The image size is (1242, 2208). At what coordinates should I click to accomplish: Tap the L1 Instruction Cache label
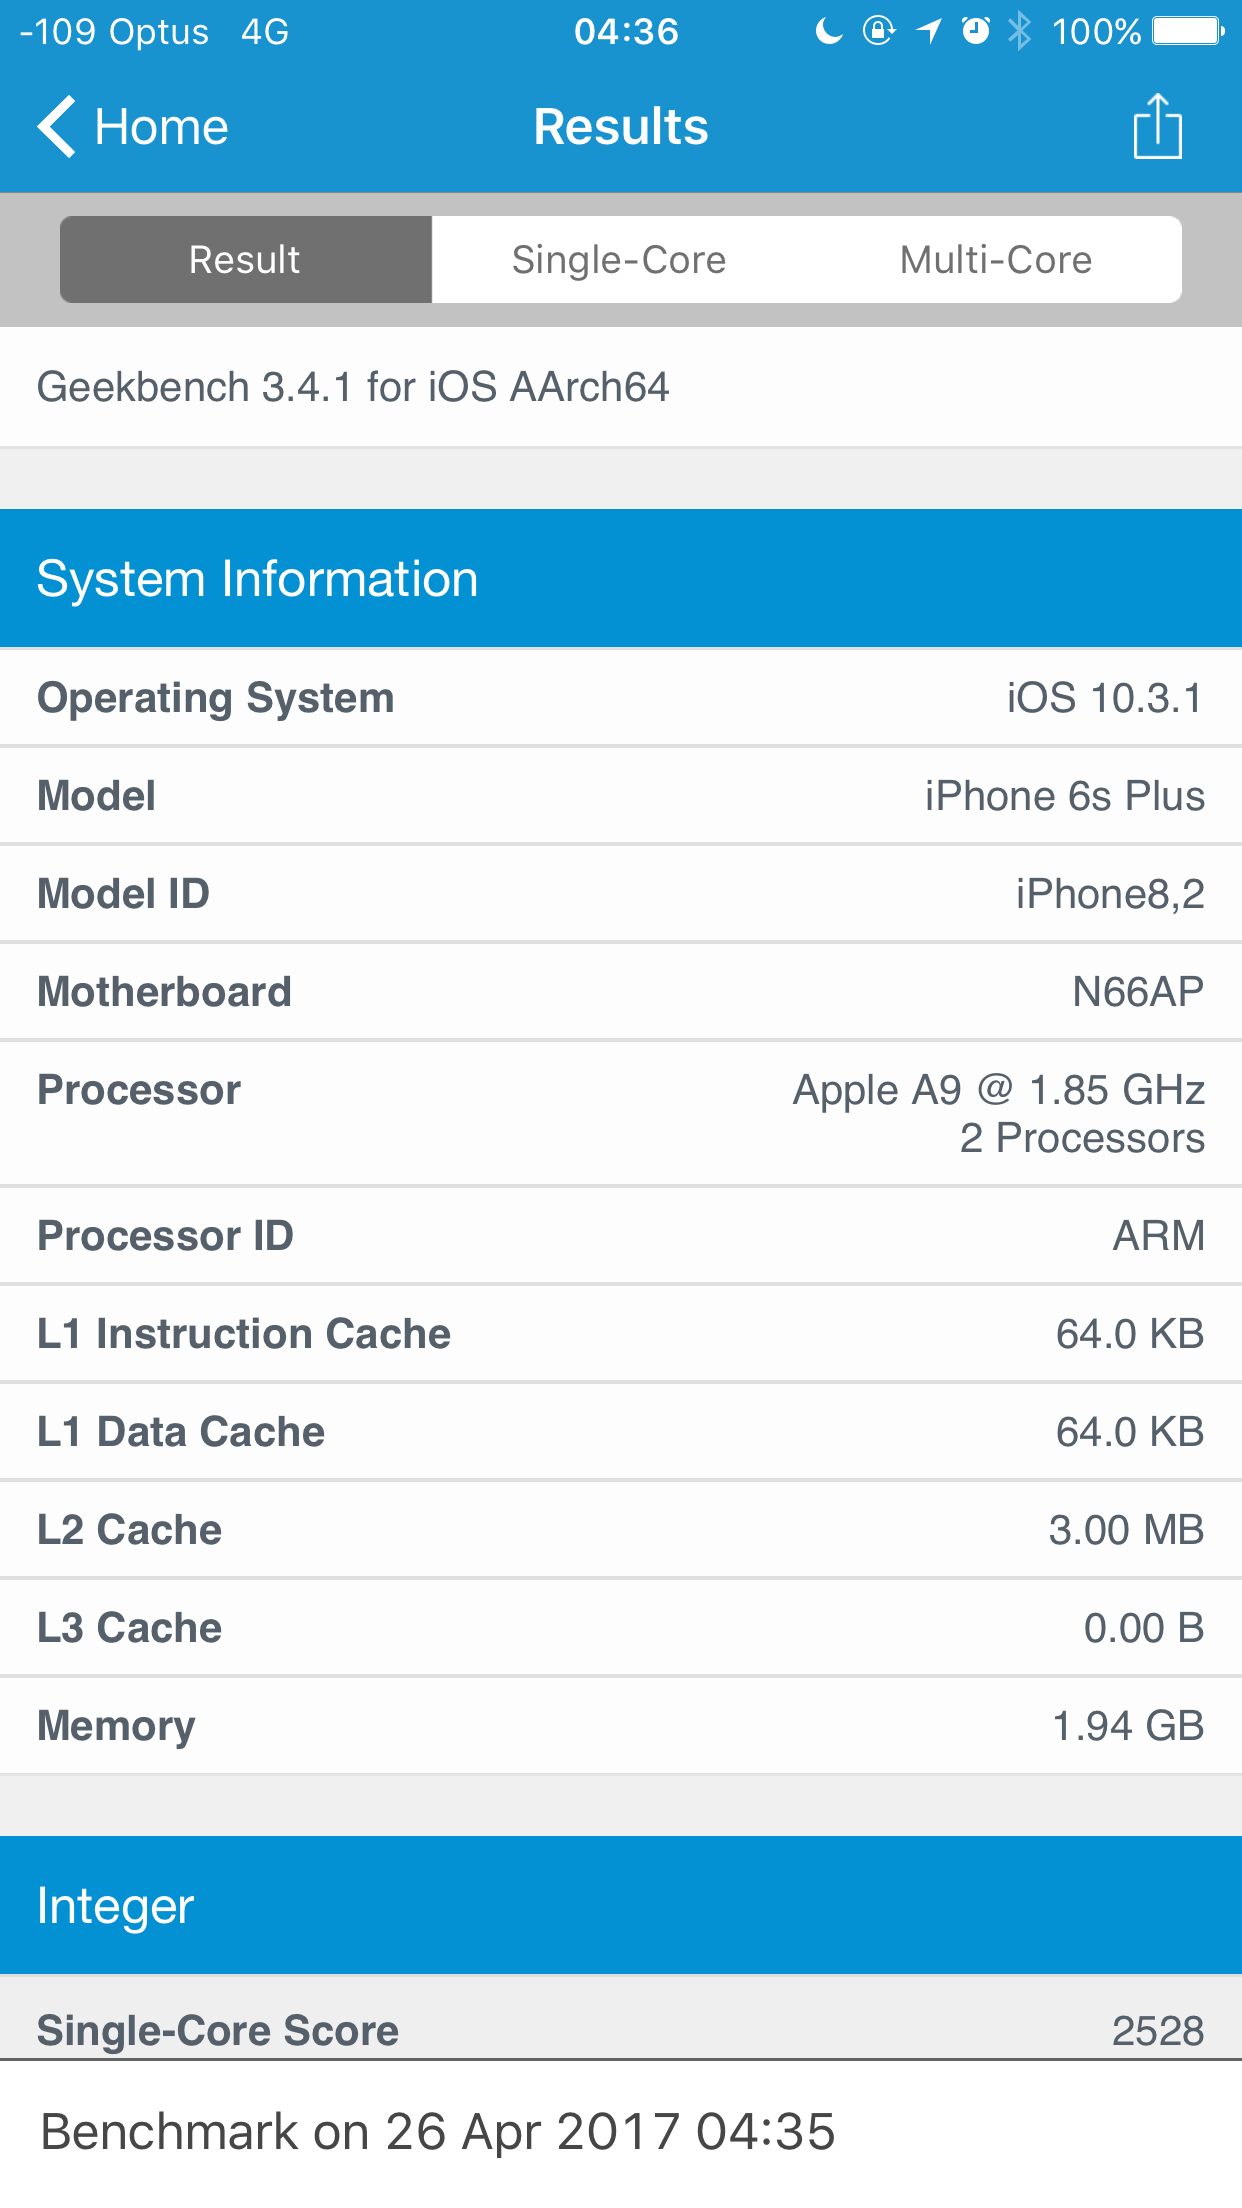click(244, 1334)
